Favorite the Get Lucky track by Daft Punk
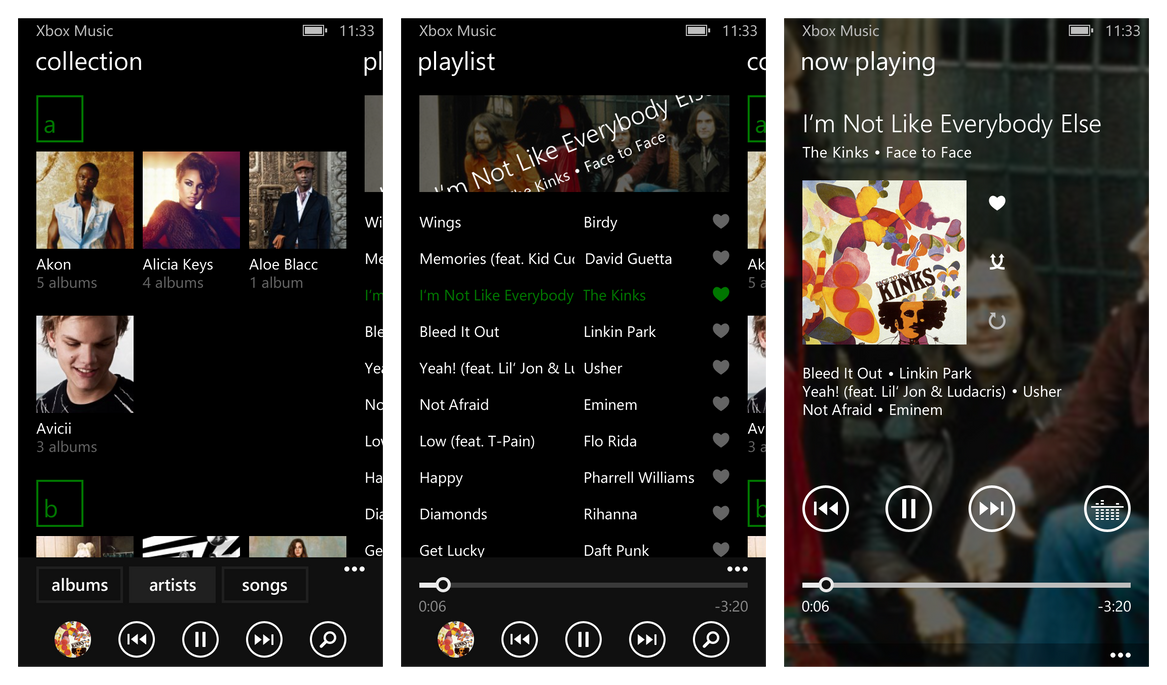The height and width of the screenshot is (685, 1167). click(720, 549)
